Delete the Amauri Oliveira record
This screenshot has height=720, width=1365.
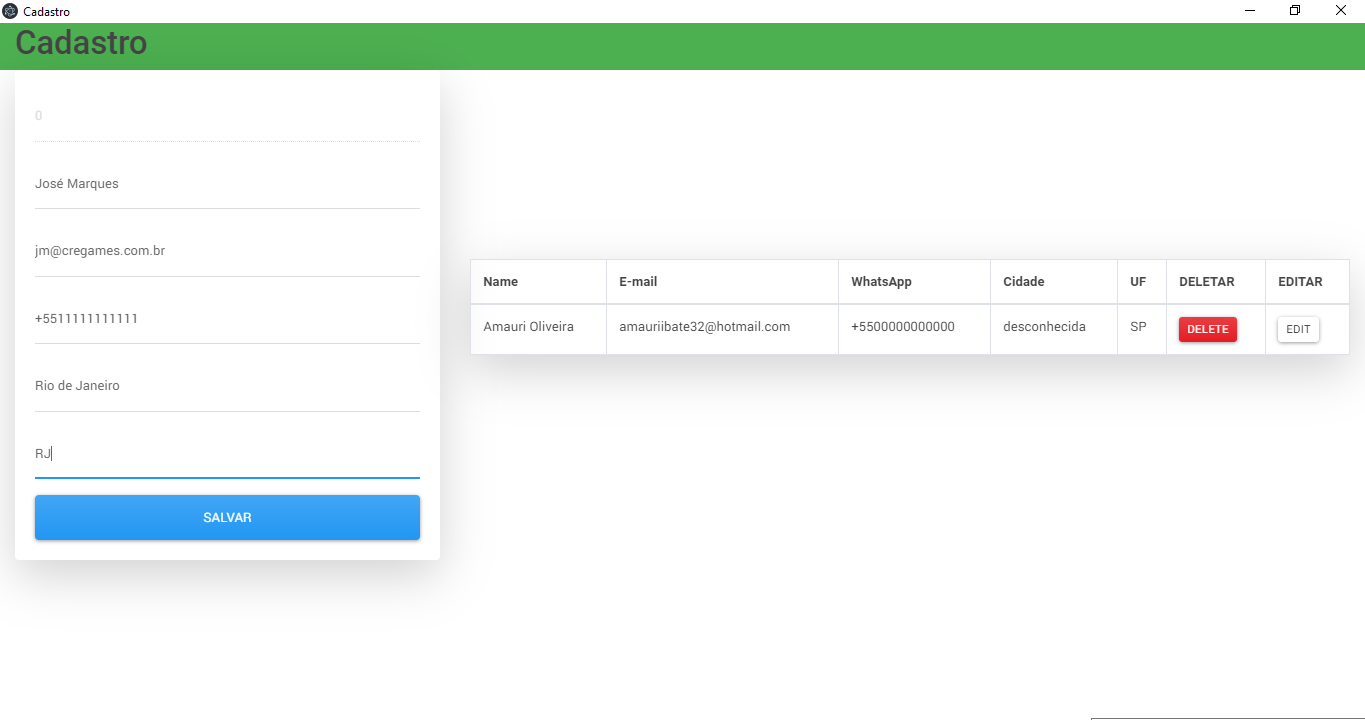coord(1207,329)
